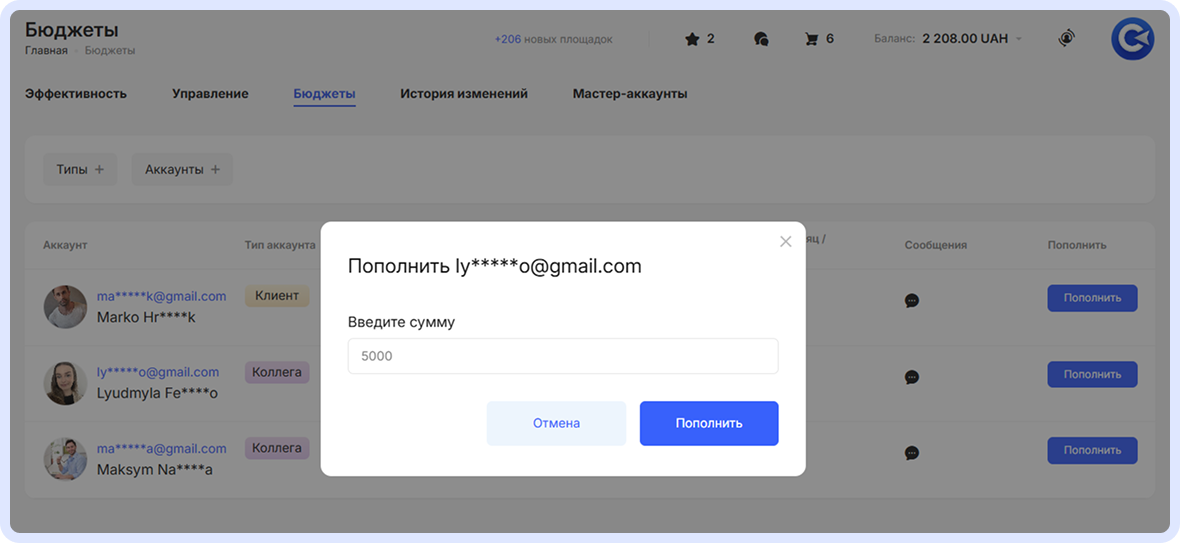Add a filter with Аккаунты plus

(x=182, y=170)
